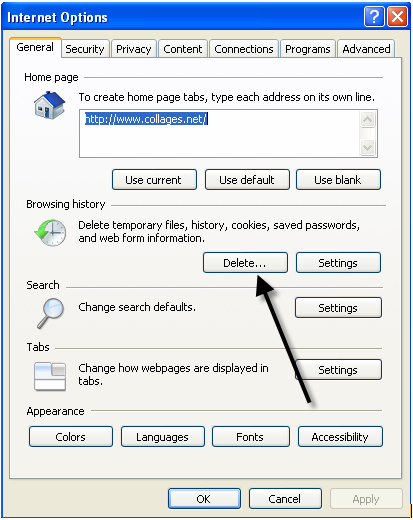
Task: Click the Search magnifying glass icon
Action: 51,313
